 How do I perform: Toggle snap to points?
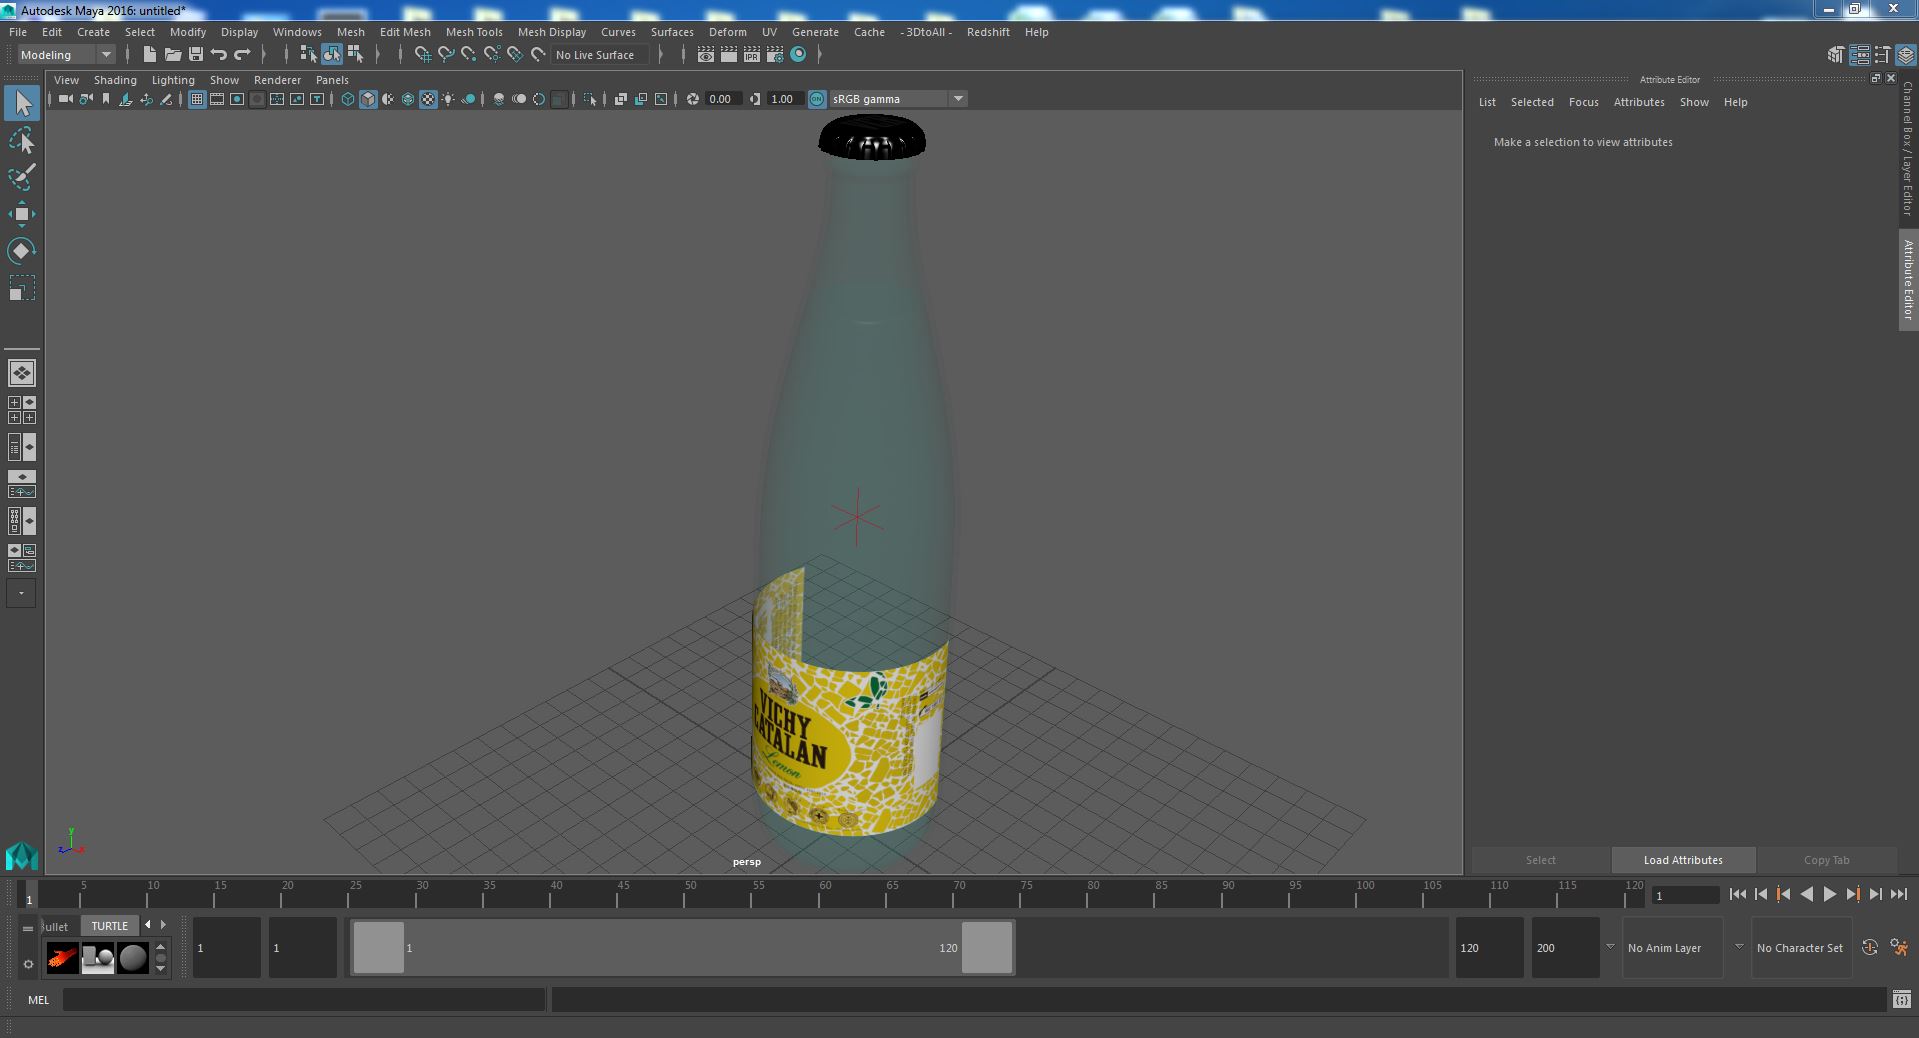(469, 55)
